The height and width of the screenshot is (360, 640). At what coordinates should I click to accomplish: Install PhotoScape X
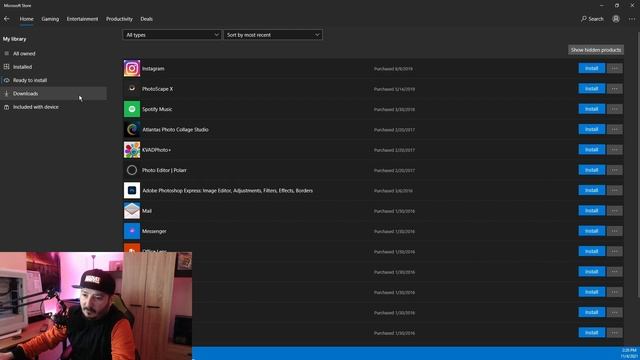click(x=591, y=89)
